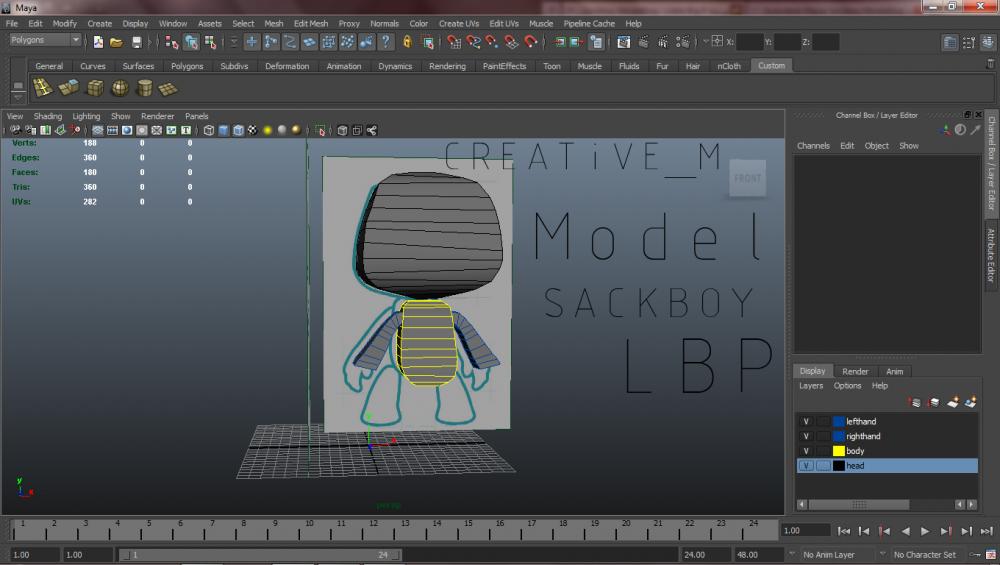Click the blue color swatch of lefthand layer
1000x565 pixels.
click(839, 421)
